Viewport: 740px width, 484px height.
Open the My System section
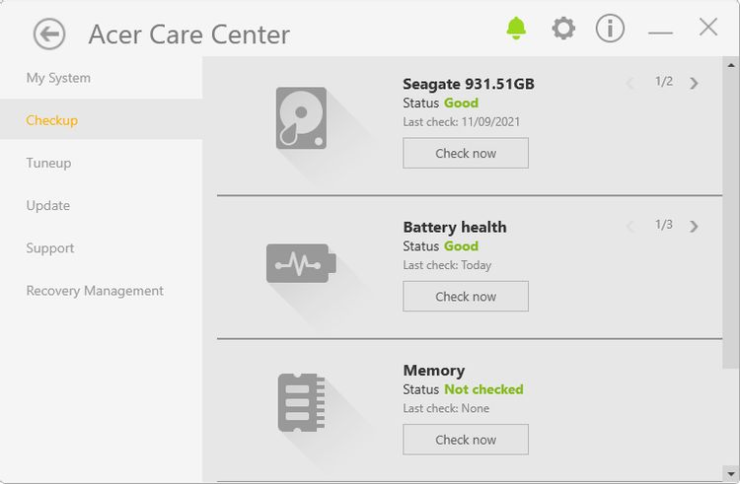(59, 78)
